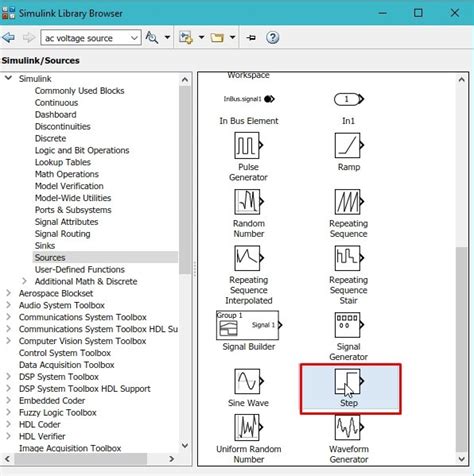Select the Model-Wide Utilities library
This screenshot has width=474, height=476.
pyautogui.click(x=73, y=198)
